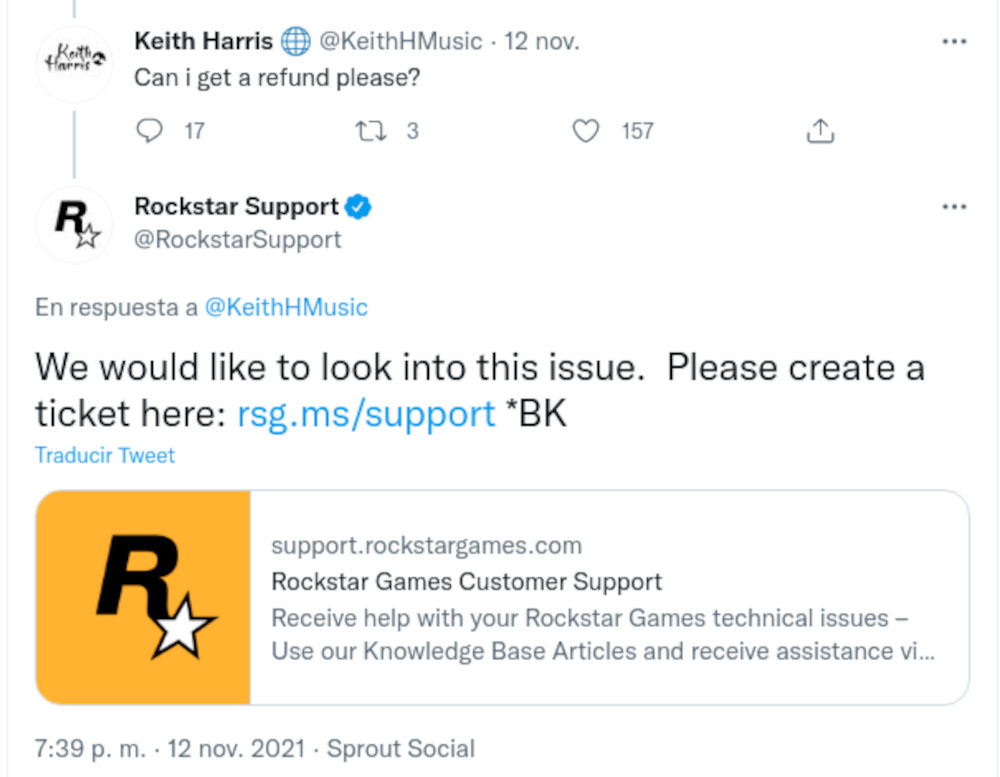Click the Rockstar logo thumbnail in the link card
Screen dimensions: 1000x777
click(x=143, y=597)
